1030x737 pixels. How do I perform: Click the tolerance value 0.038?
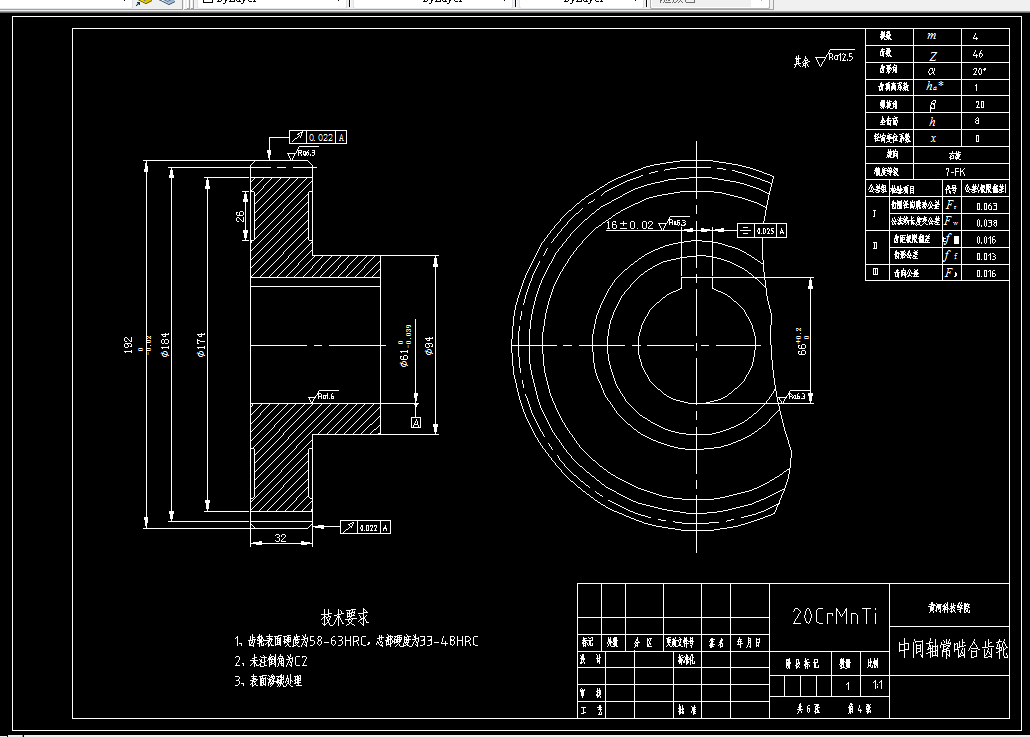987,223
